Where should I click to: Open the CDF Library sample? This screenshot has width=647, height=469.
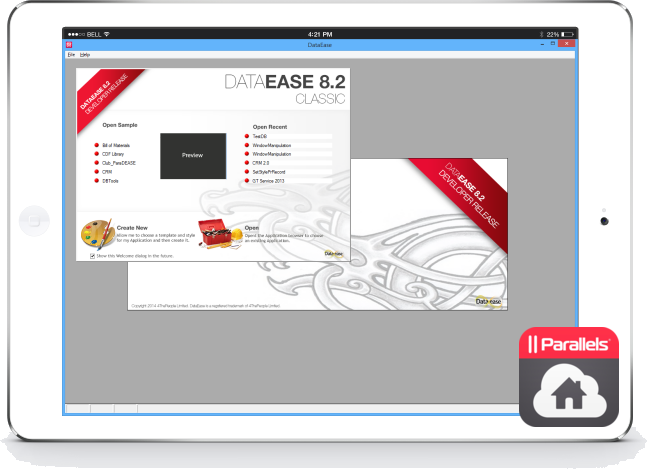coord(113,154)
